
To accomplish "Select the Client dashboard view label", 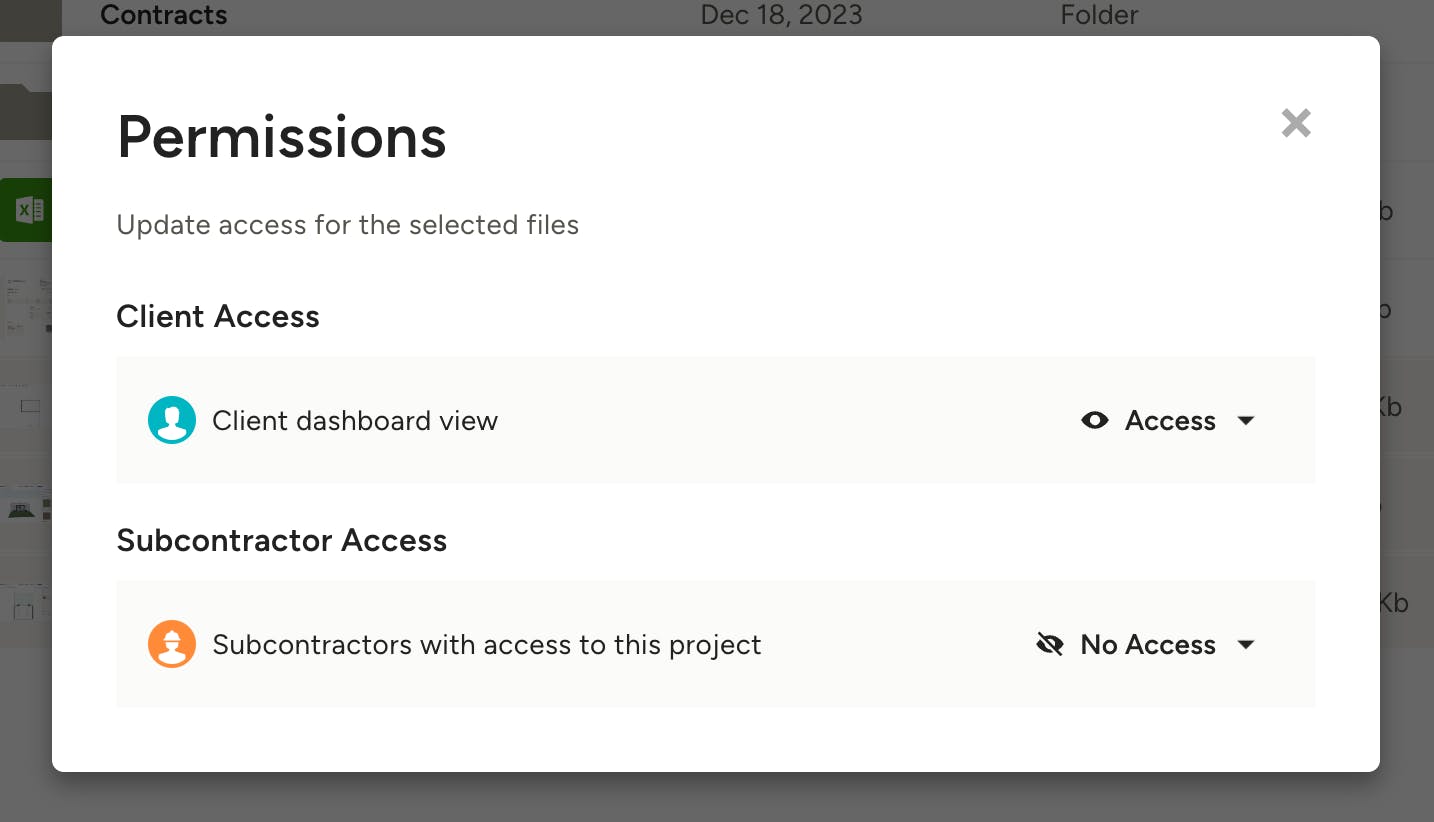I will tap(355, 421).
